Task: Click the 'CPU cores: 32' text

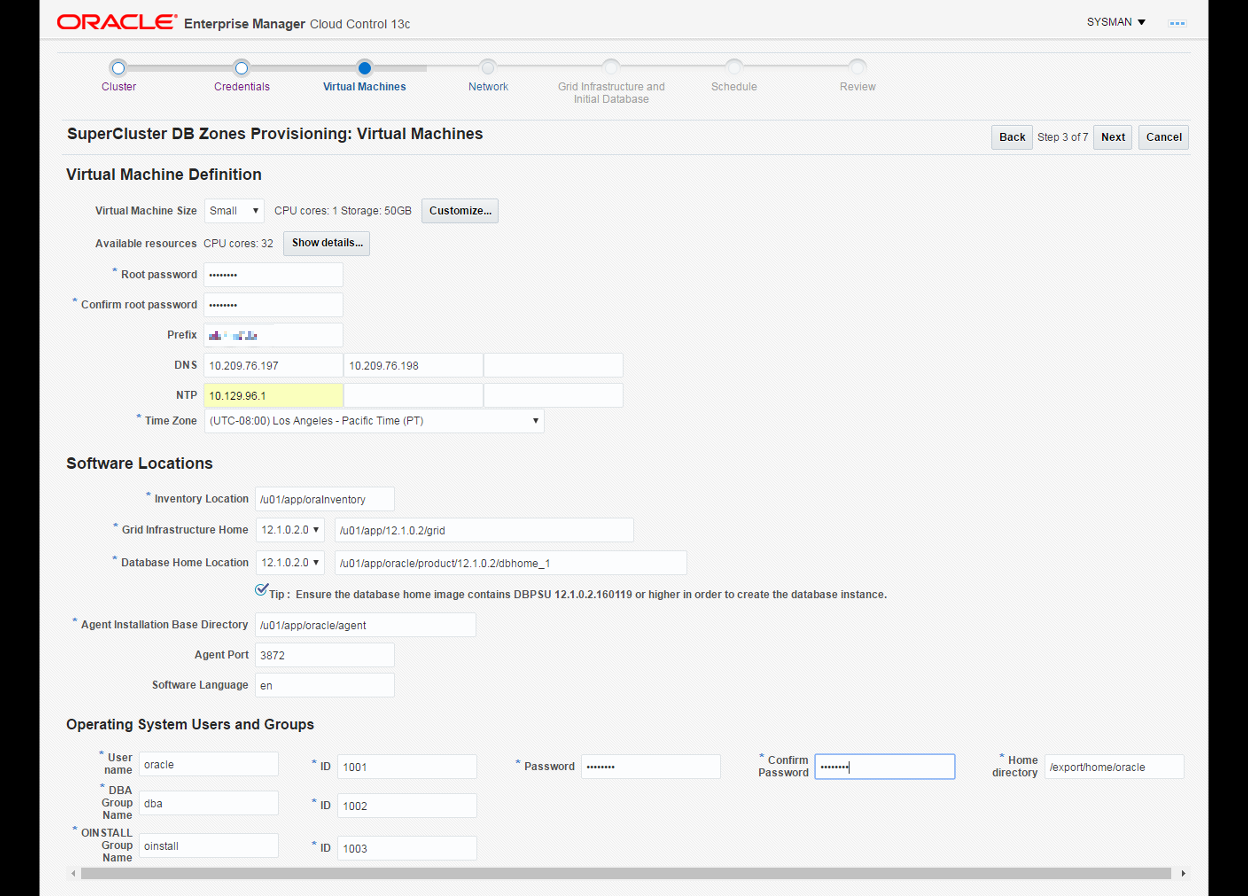Action: point(238,243)
